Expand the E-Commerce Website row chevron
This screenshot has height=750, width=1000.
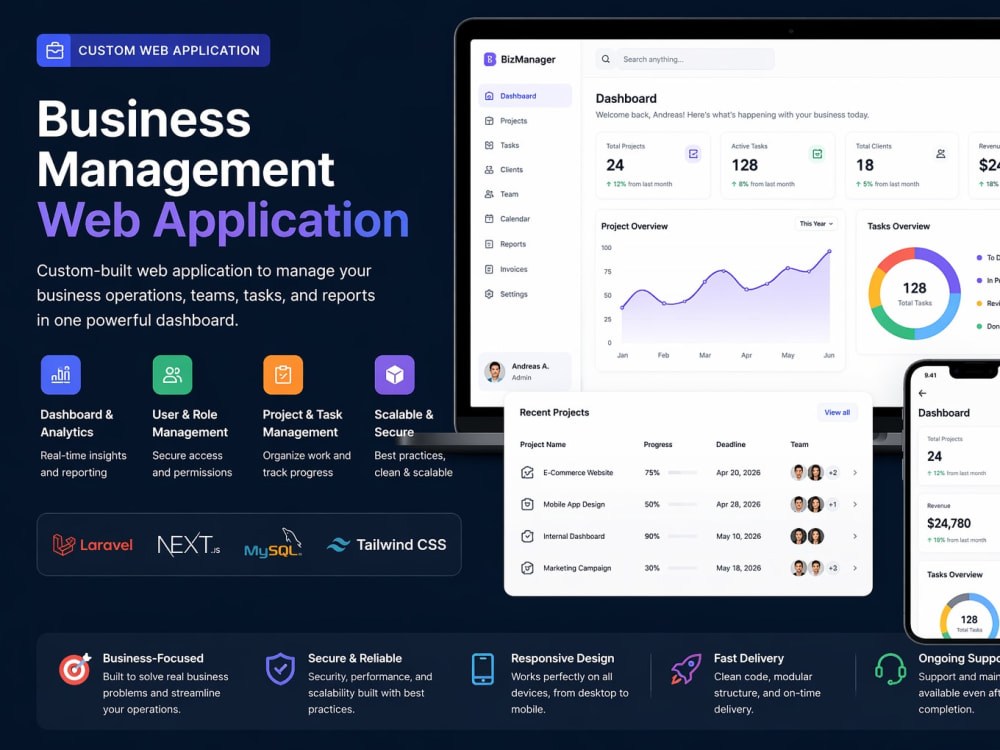pos(855,473)
